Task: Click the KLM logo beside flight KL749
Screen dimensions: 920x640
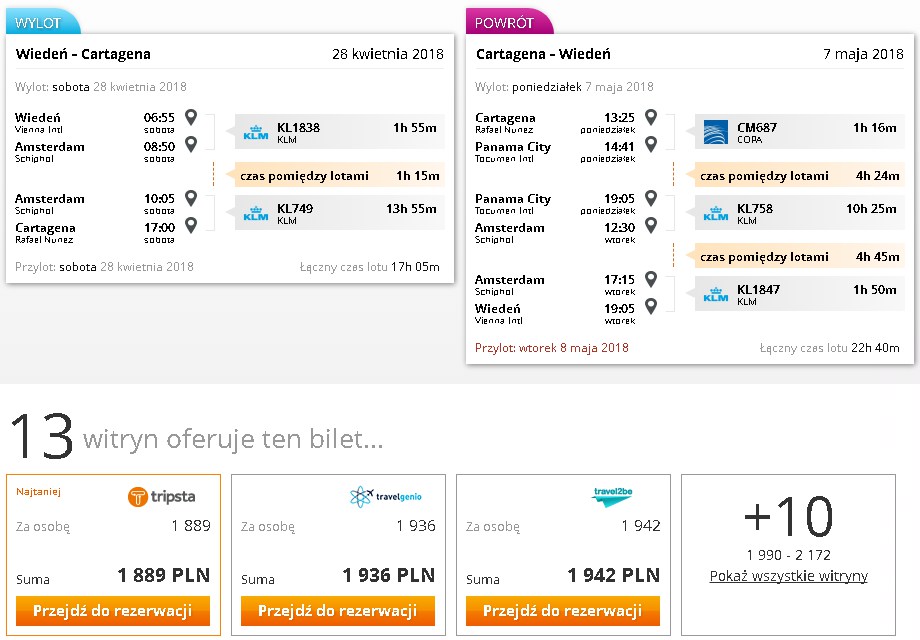Action: [x=256, y=214]
